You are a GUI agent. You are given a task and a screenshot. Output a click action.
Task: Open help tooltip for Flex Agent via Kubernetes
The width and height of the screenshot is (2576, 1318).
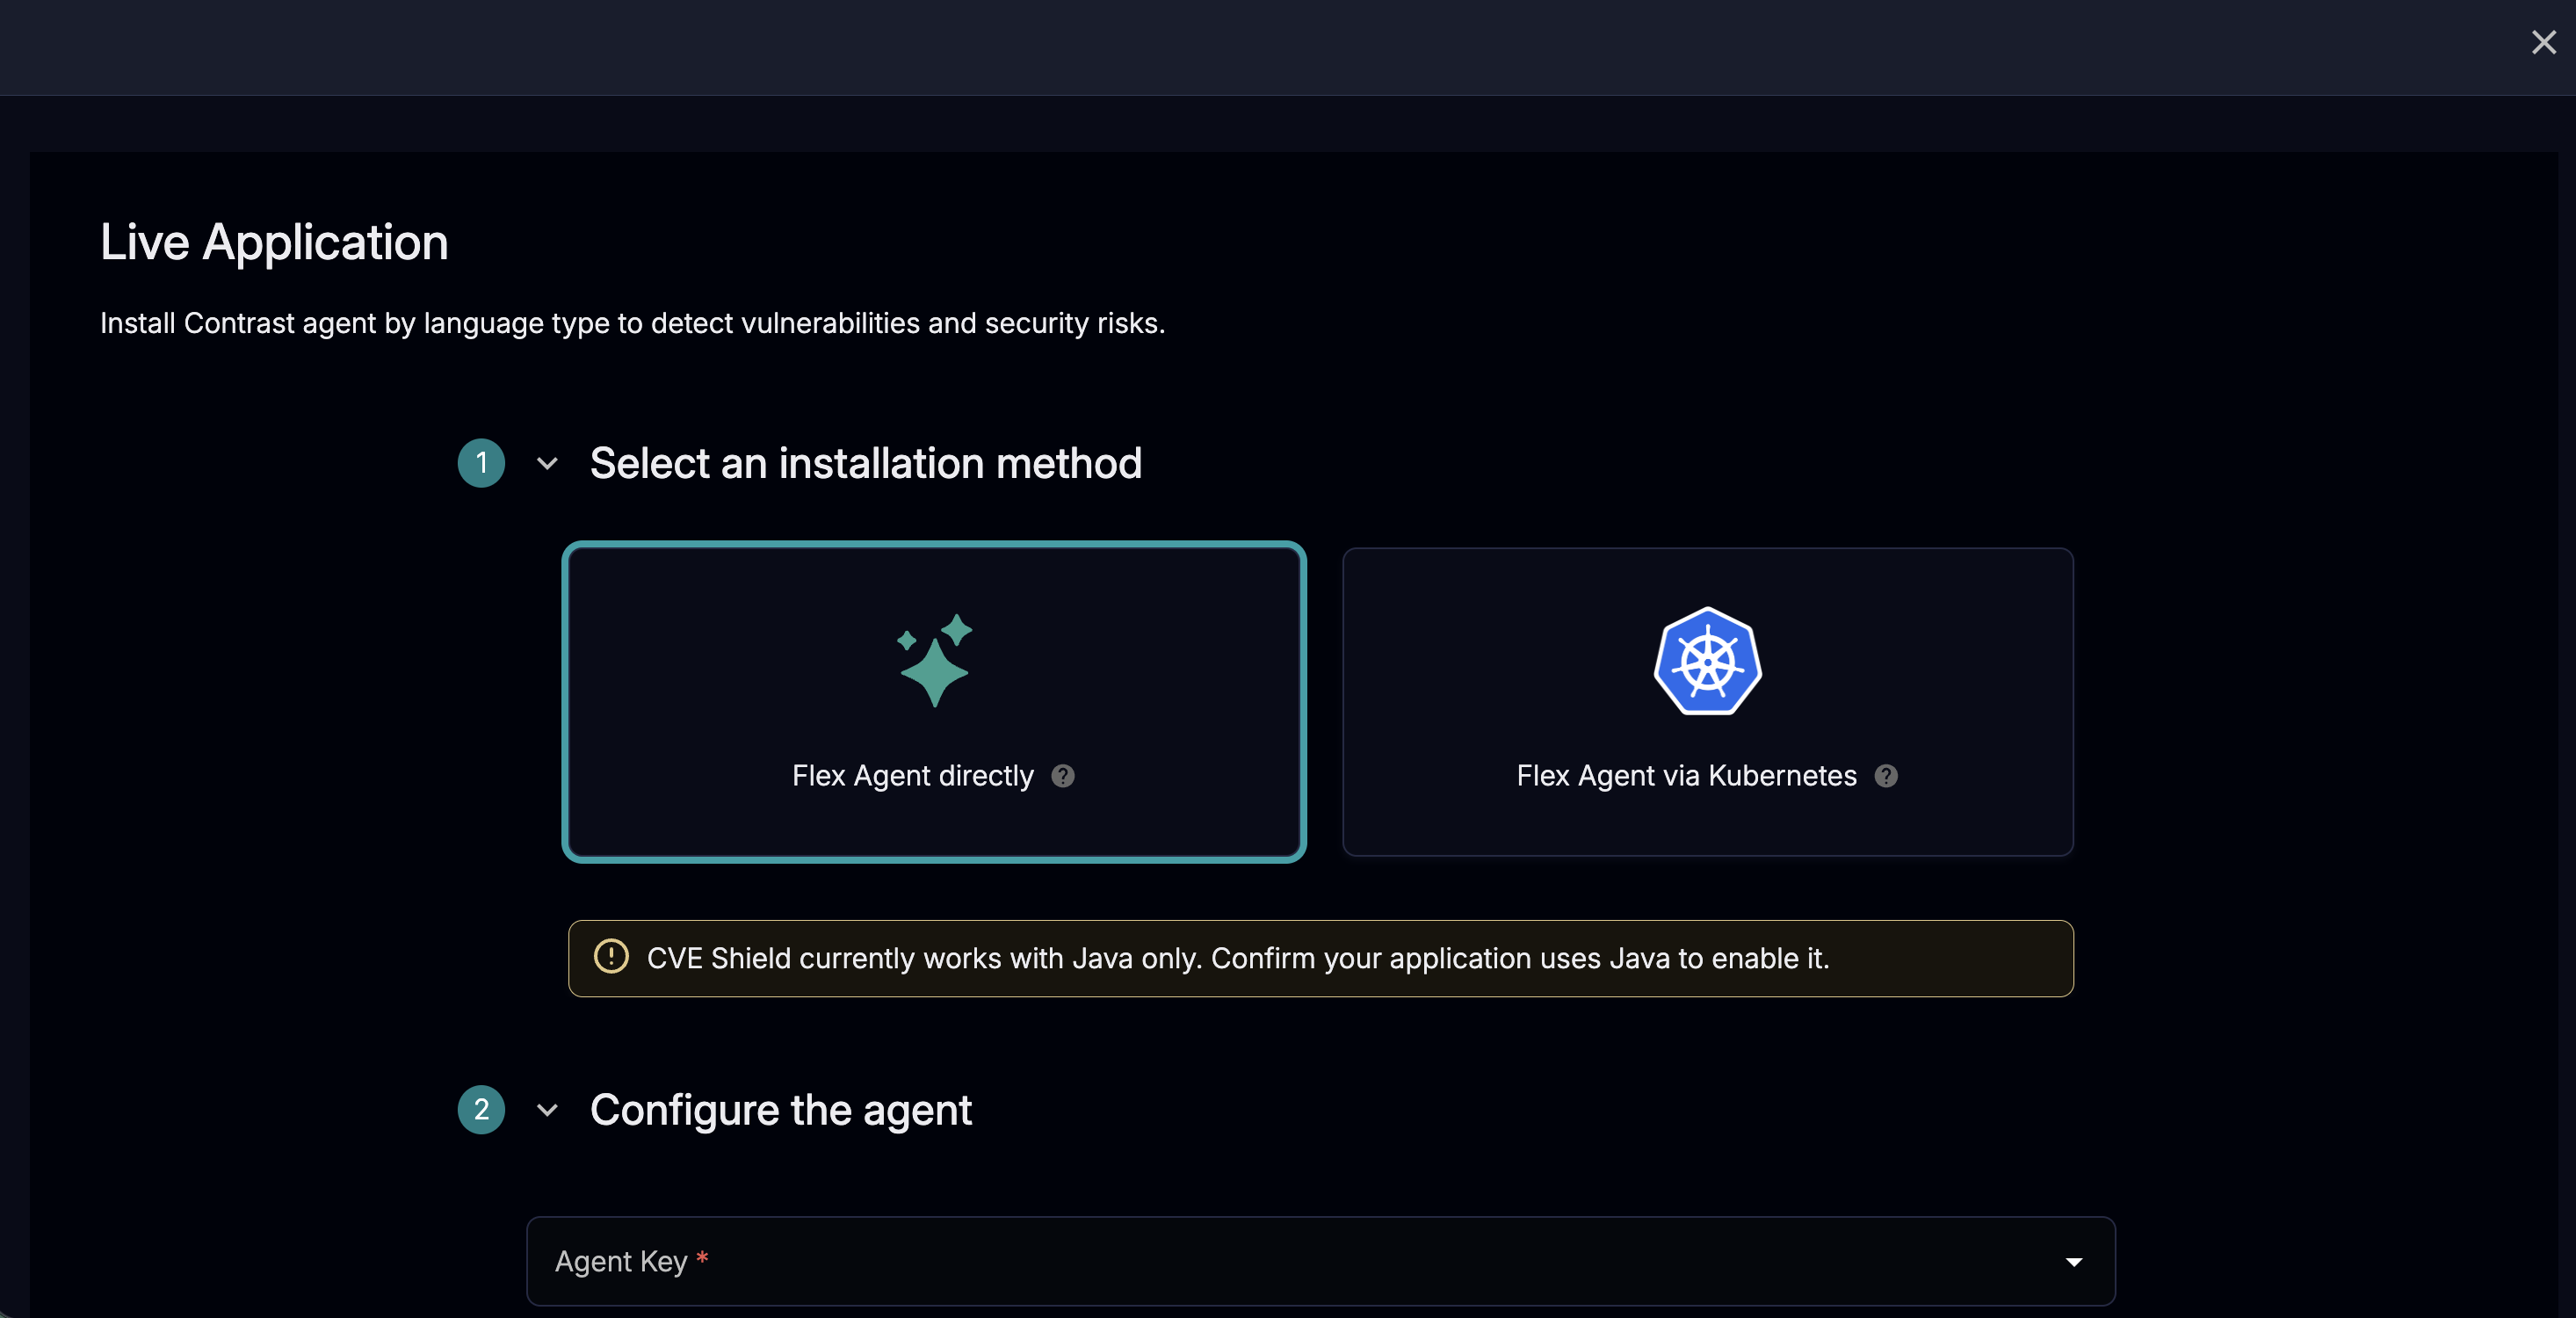(1886, 776)
